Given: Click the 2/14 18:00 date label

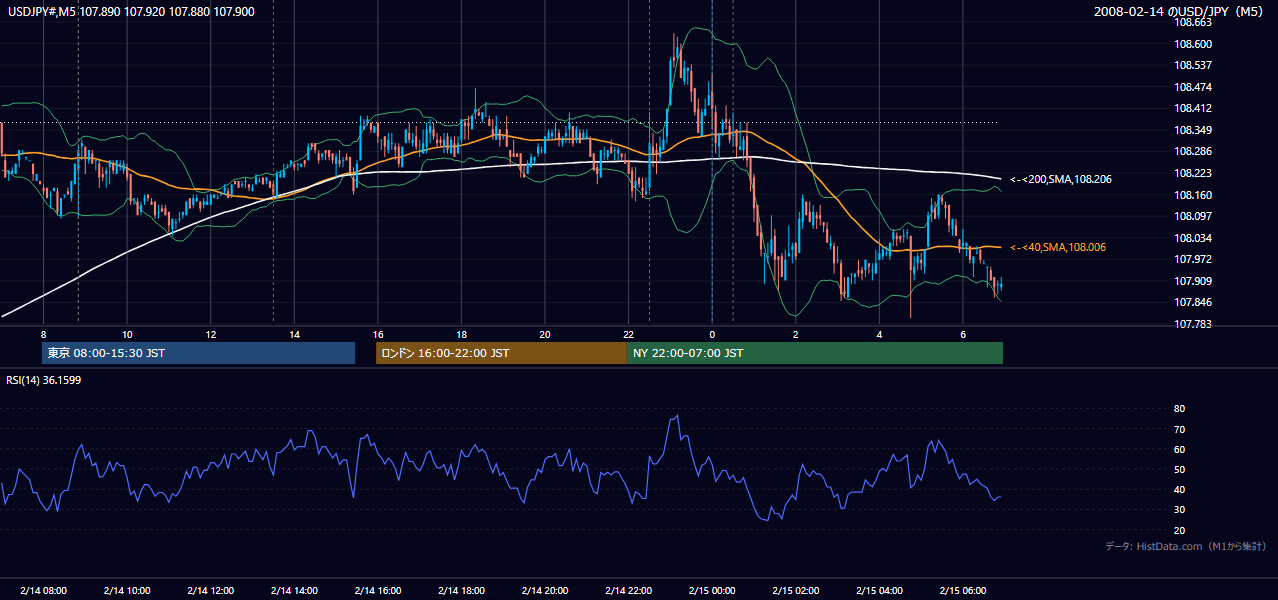Looking at the screenshot, I should pyautogui.click(x=461, y=591).
